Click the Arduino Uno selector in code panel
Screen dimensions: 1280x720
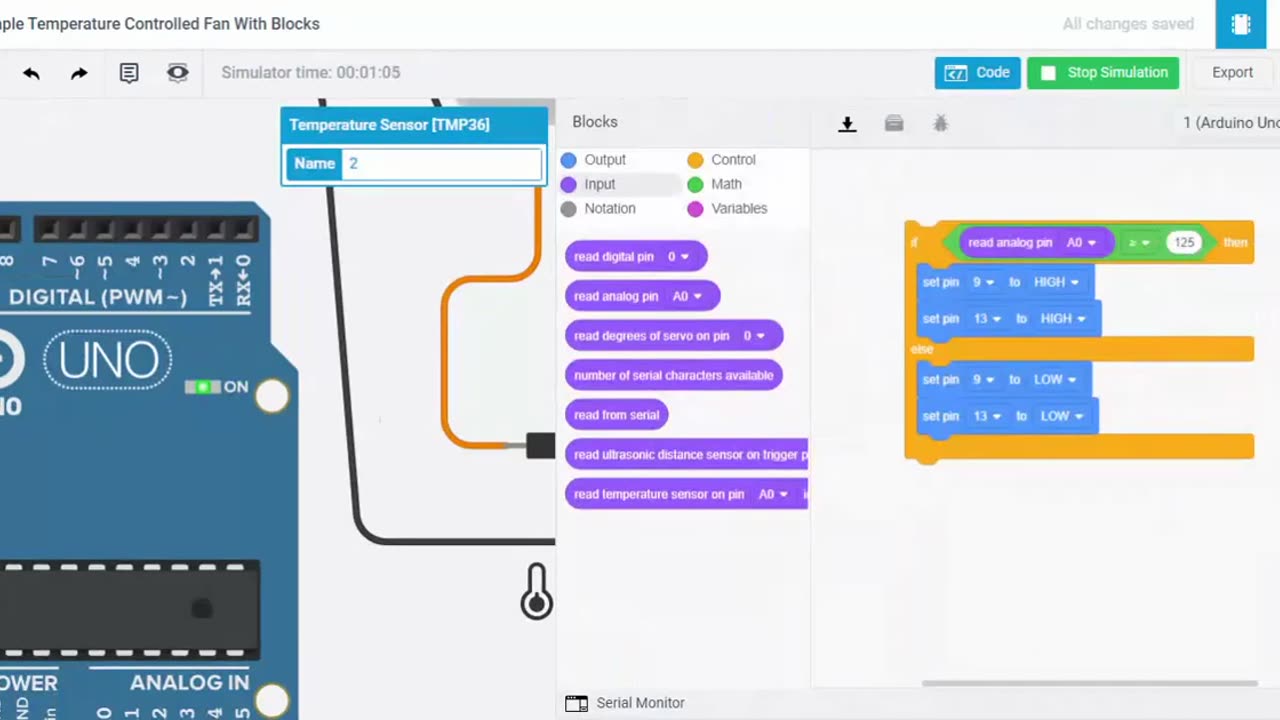(x=1230, y=123)
